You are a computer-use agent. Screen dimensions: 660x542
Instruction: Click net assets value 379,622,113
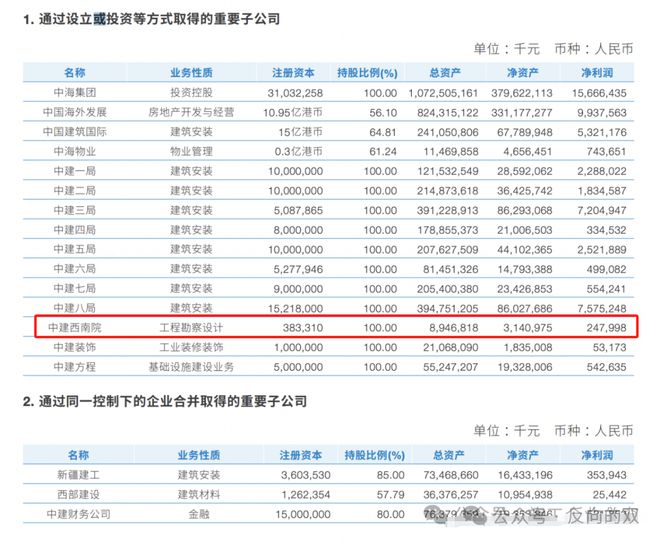tap(522, 93)
